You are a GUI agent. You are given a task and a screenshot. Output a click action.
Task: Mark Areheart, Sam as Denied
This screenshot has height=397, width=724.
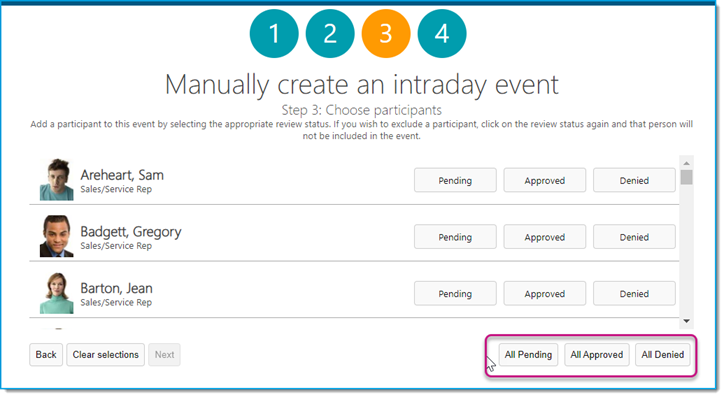pyautogui.click(x=634, y=180)
